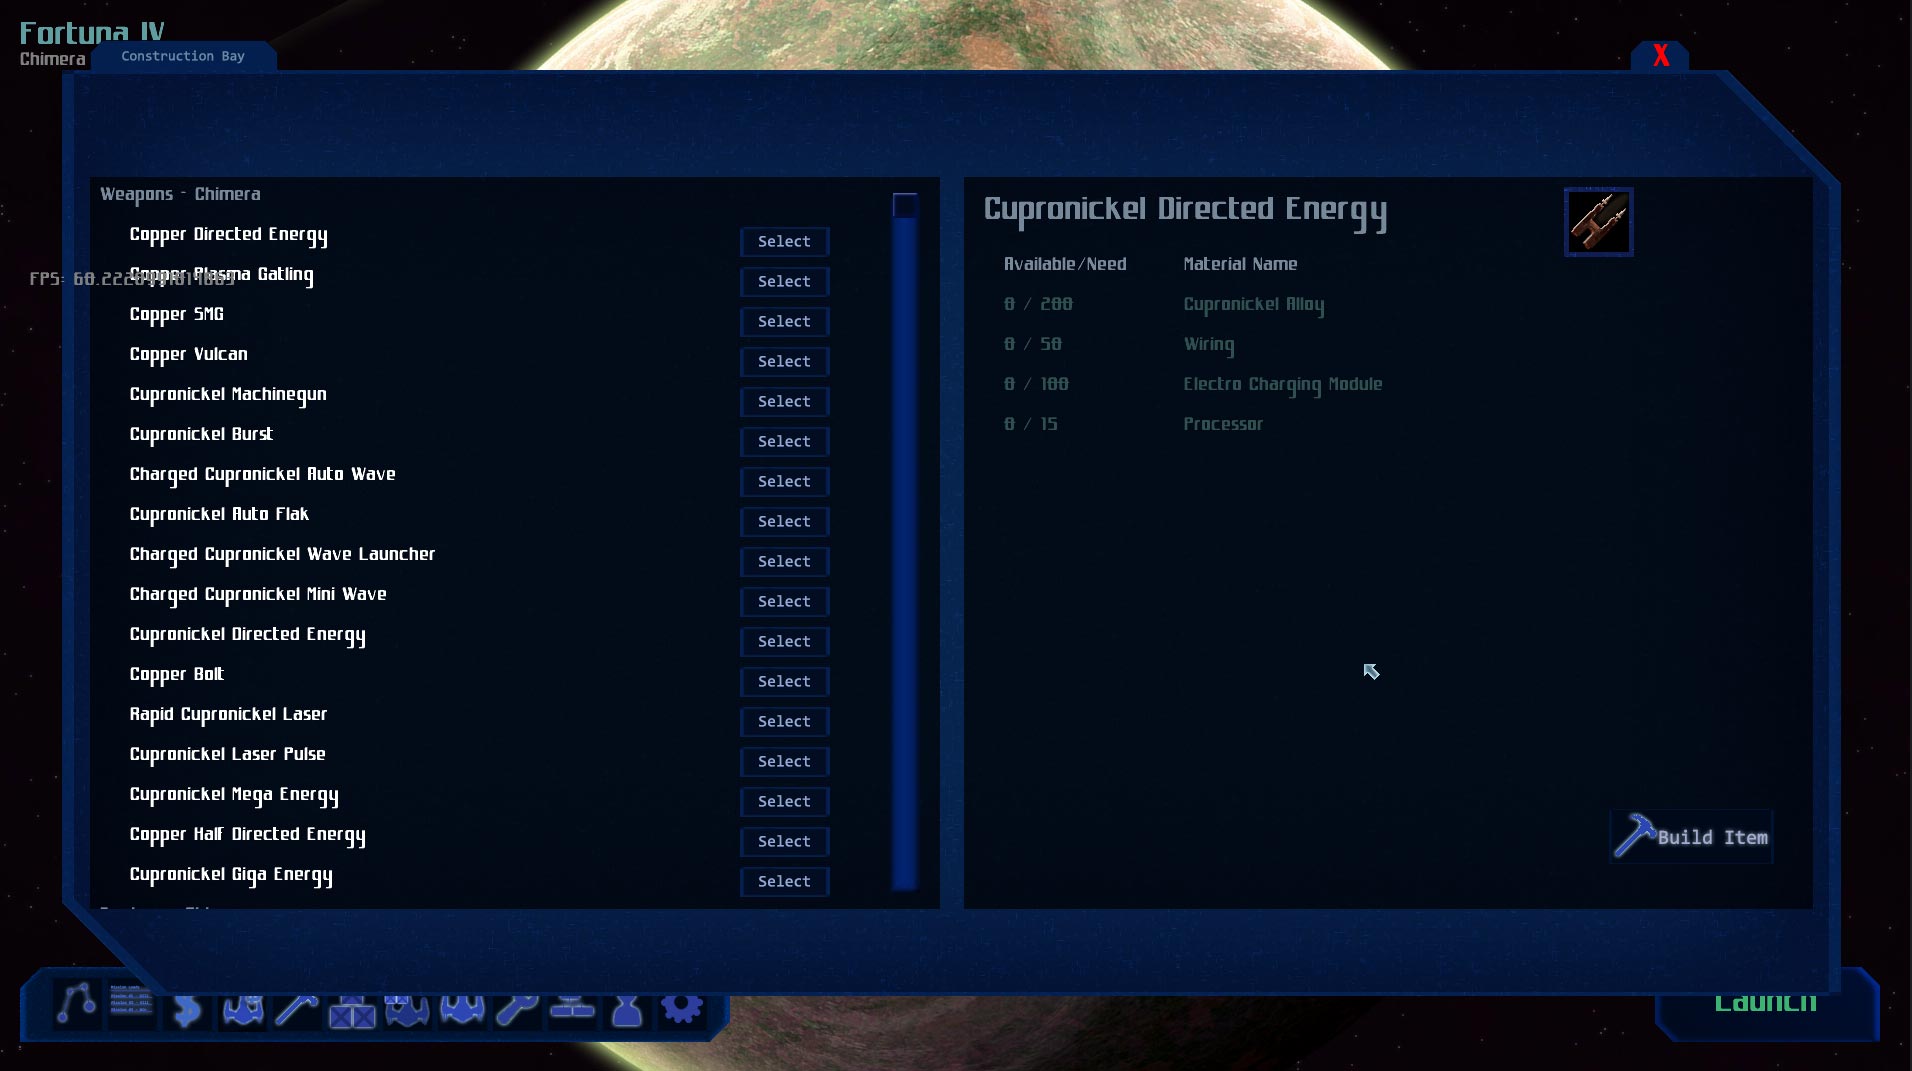Select the Copper Plasma Gatling weapon

(x=784, y=282)
